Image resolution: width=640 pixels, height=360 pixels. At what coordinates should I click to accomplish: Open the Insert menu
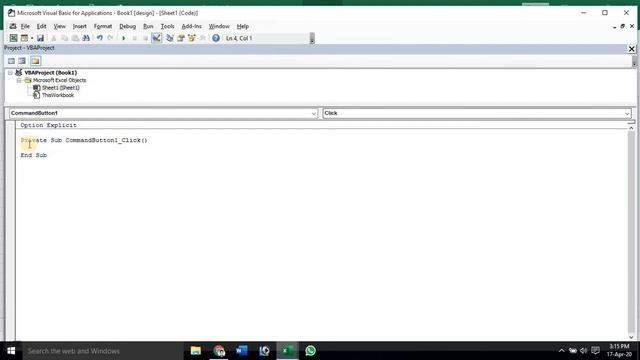[80, 26]
